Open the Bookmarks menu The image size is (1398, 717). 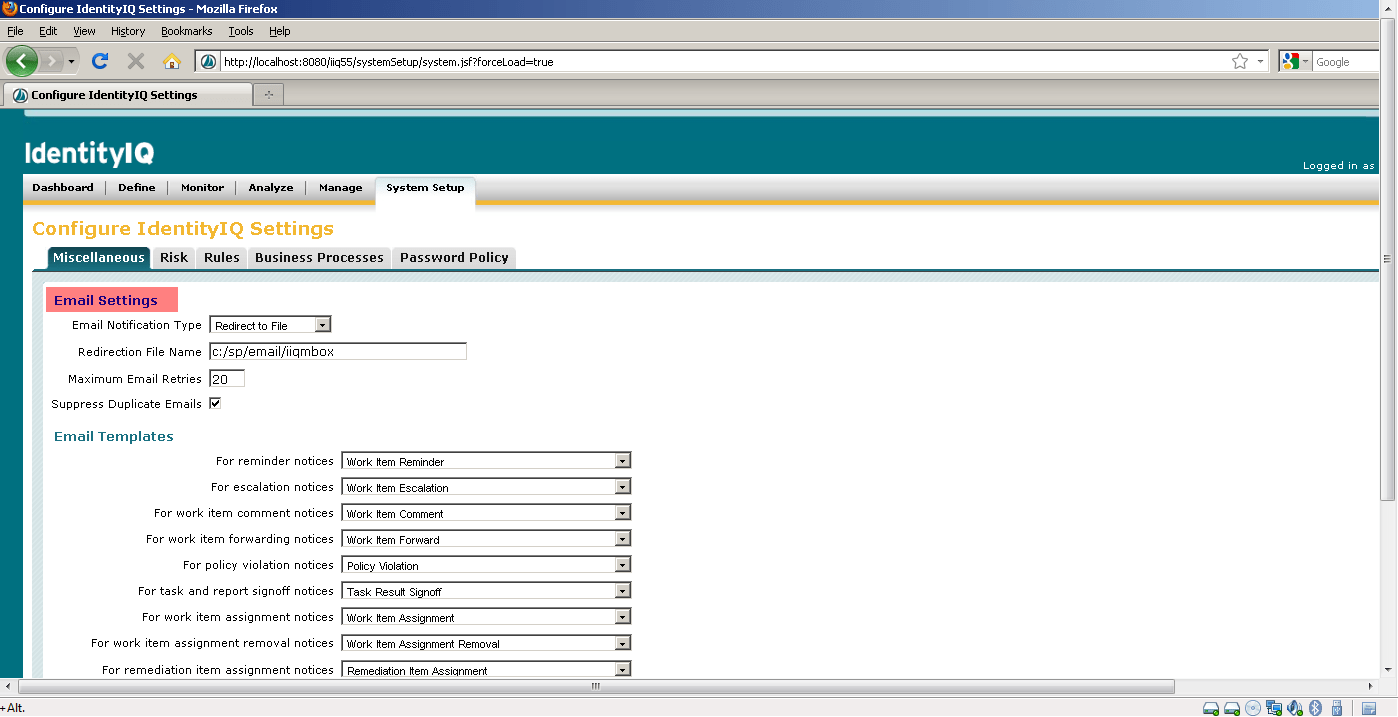(x=187, y=31)
